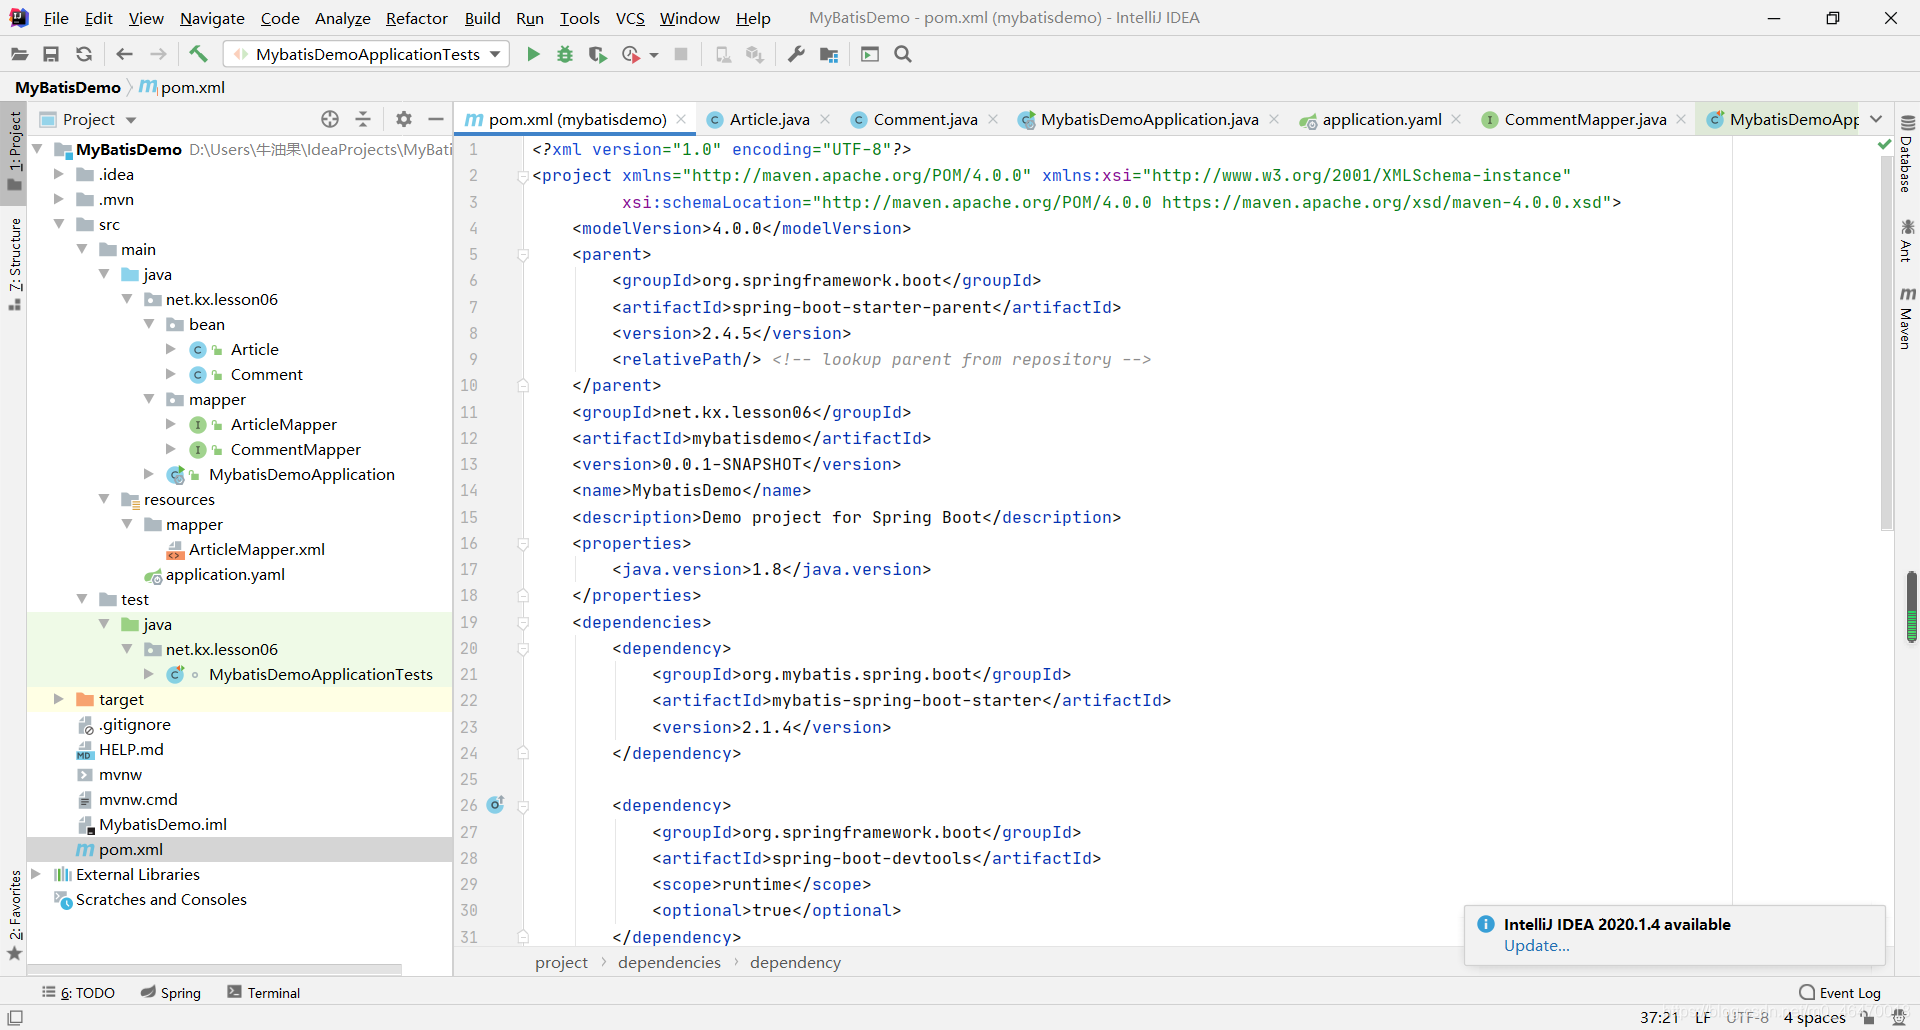Viewport: 1920px width, 1030px height.
Task: Toggle tool window bars at bottom-left corner
Action: 15,1017
